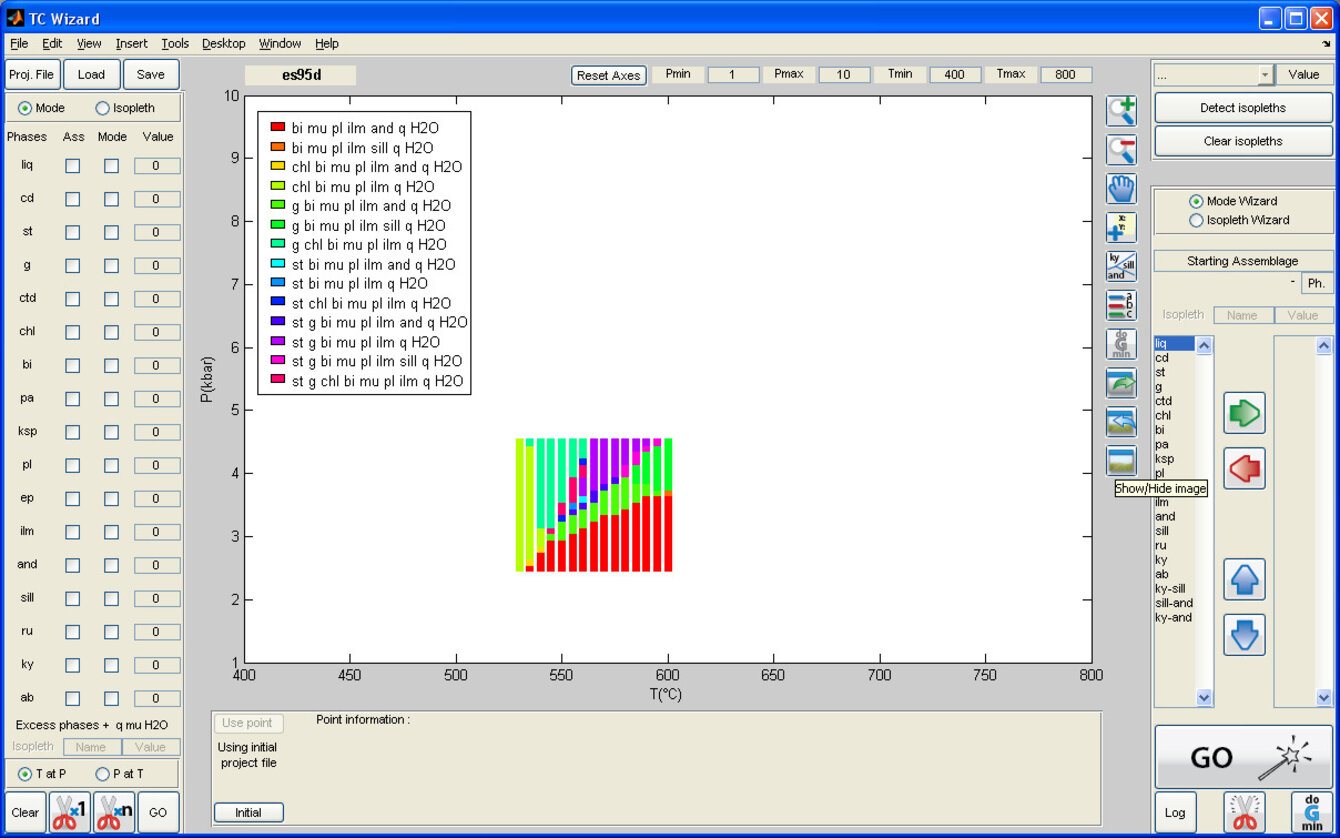Image resolution: width=1340 pixels, height=838 pixels.
Task: Select 'sill' in the phase list
Action: [x=1162, y=531]
